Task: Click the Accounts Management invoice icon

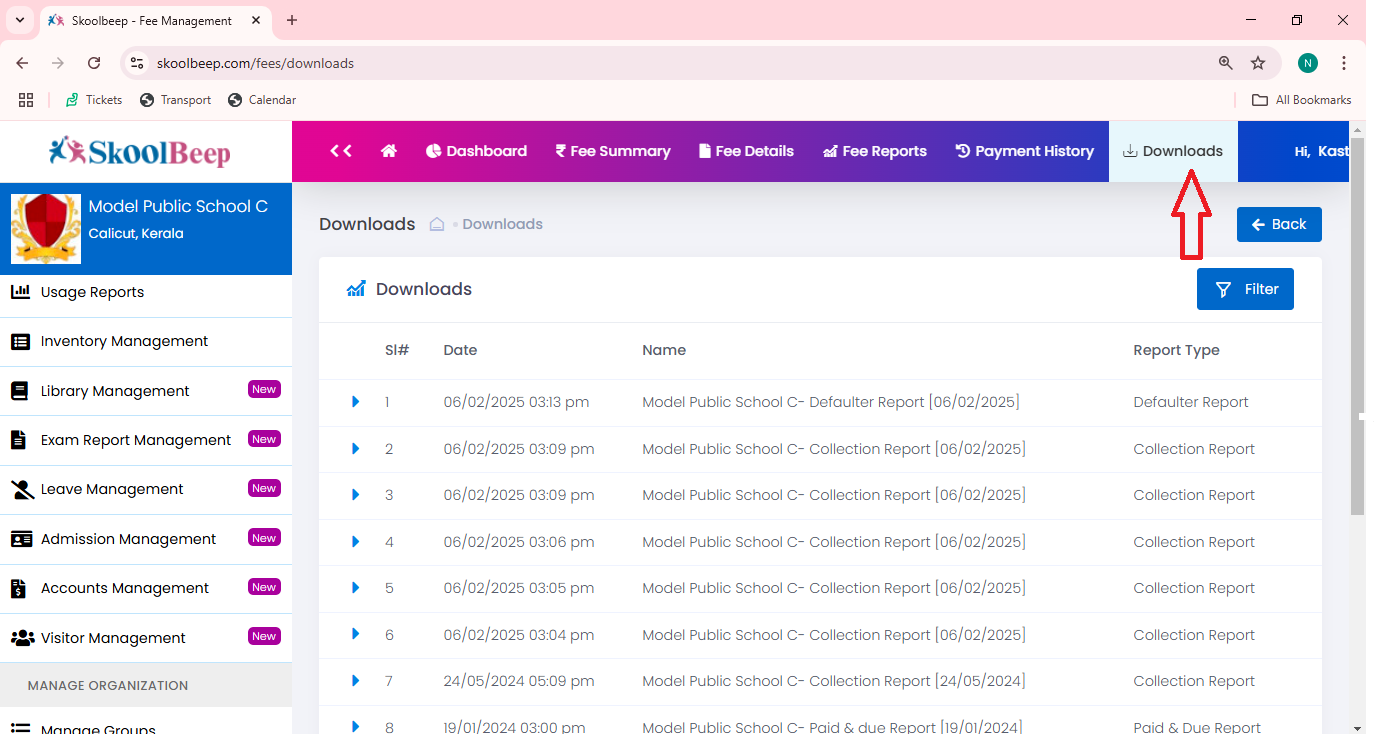Action: [x=18, y=588]
